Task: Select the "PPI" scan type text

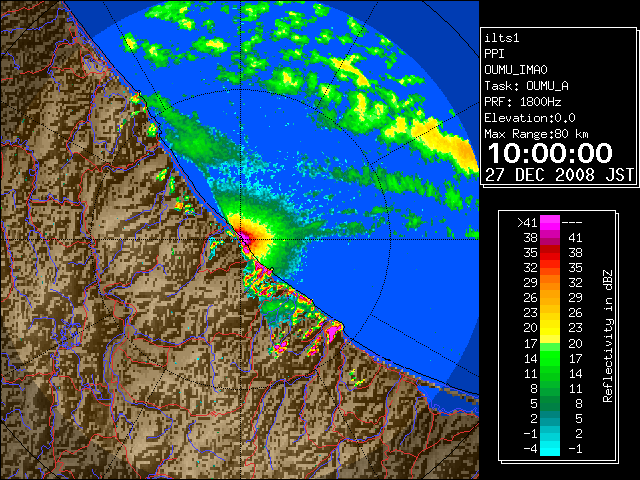Action: 494,54
